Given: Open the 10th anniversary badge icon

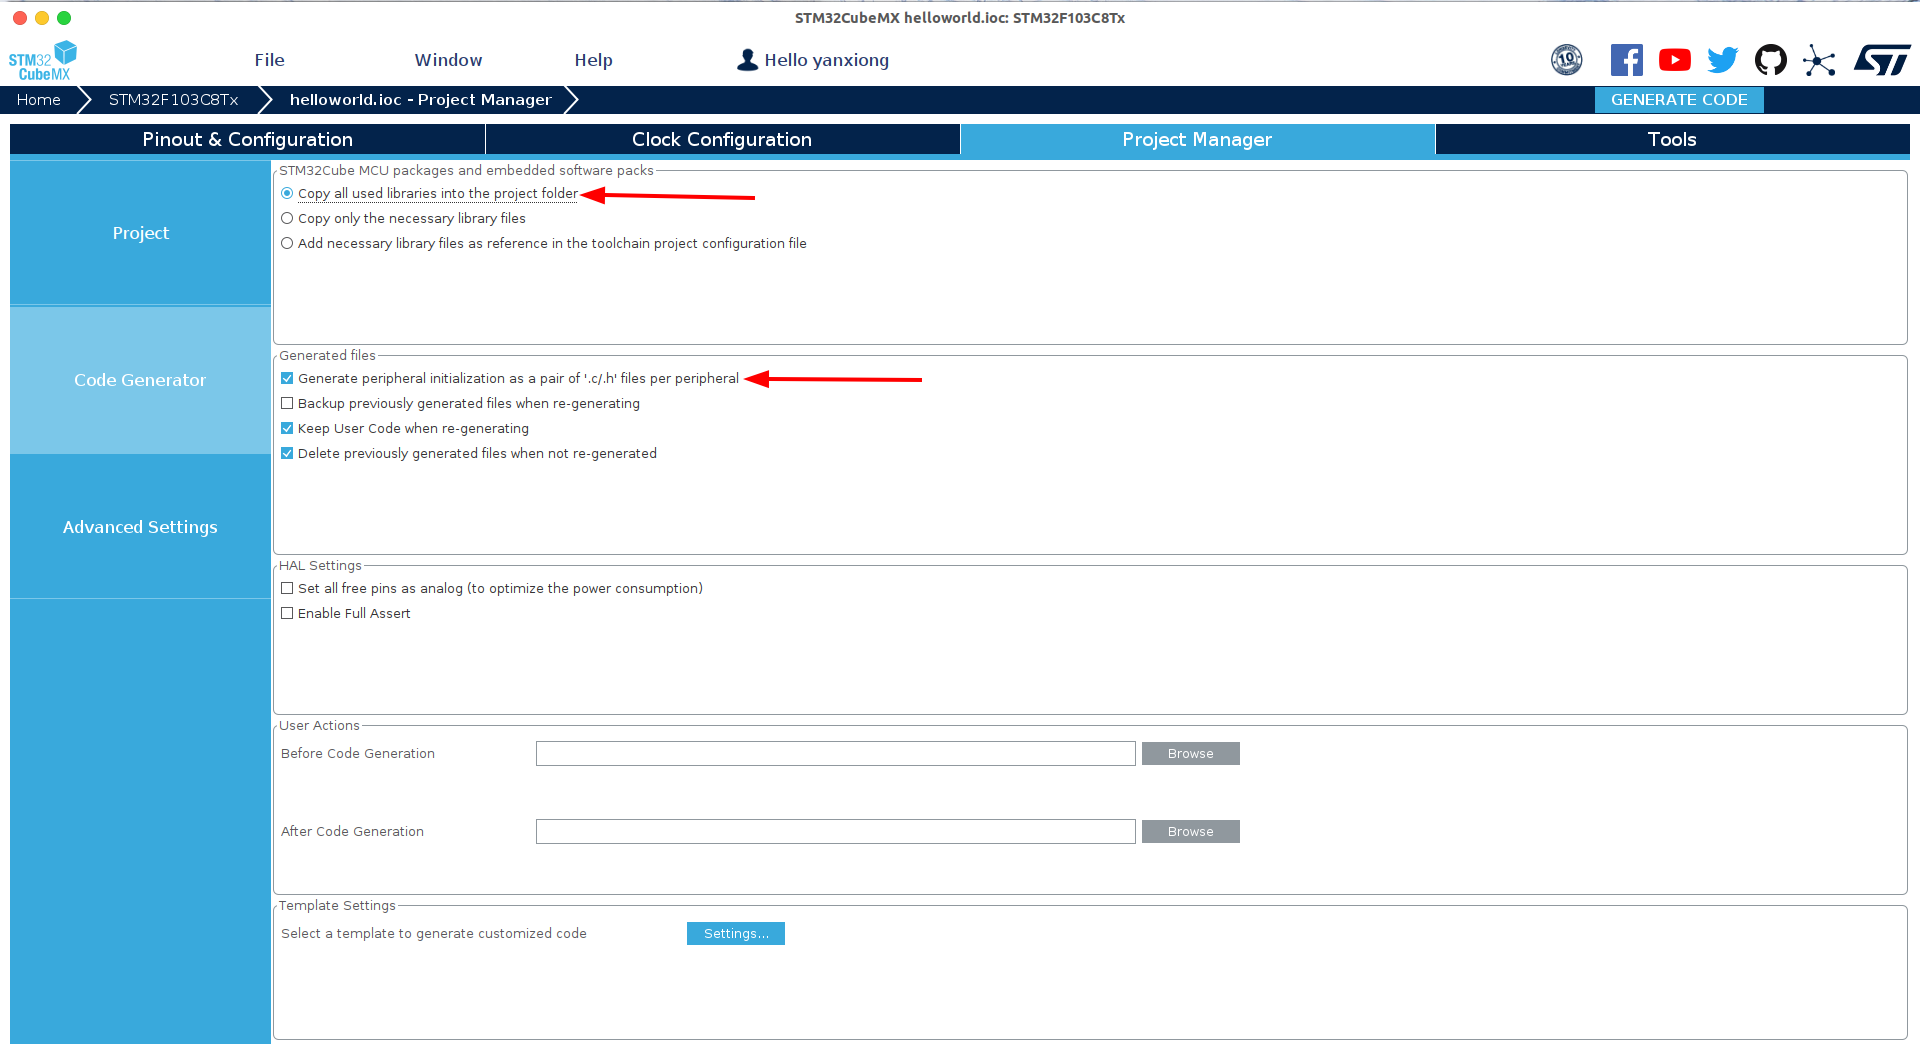Looking at the screenshot, I should coord(1567,60).
